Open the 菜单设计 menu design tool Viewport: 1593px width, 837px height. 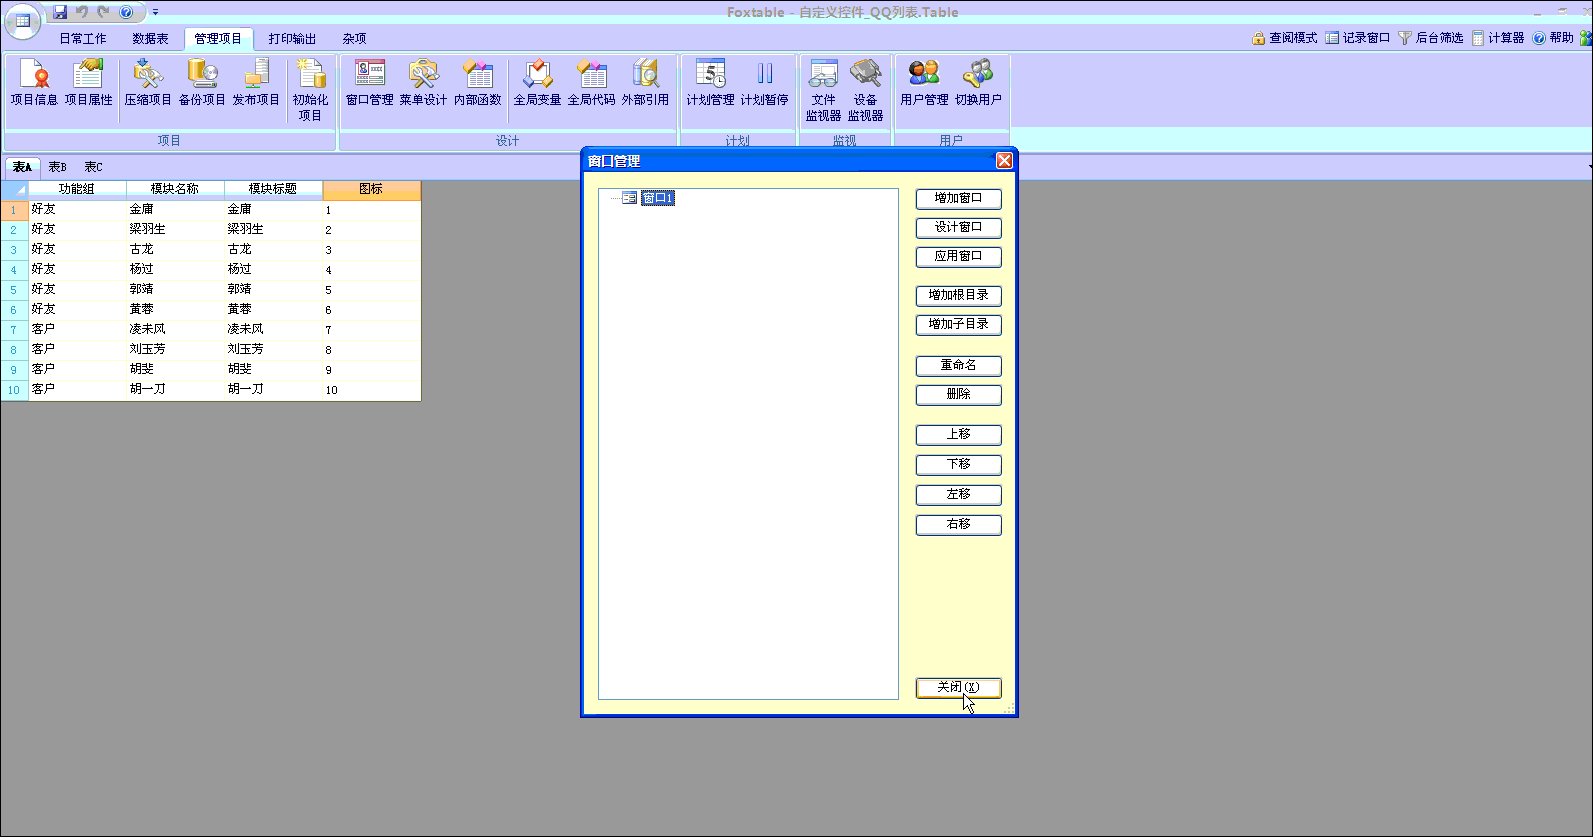423,82
